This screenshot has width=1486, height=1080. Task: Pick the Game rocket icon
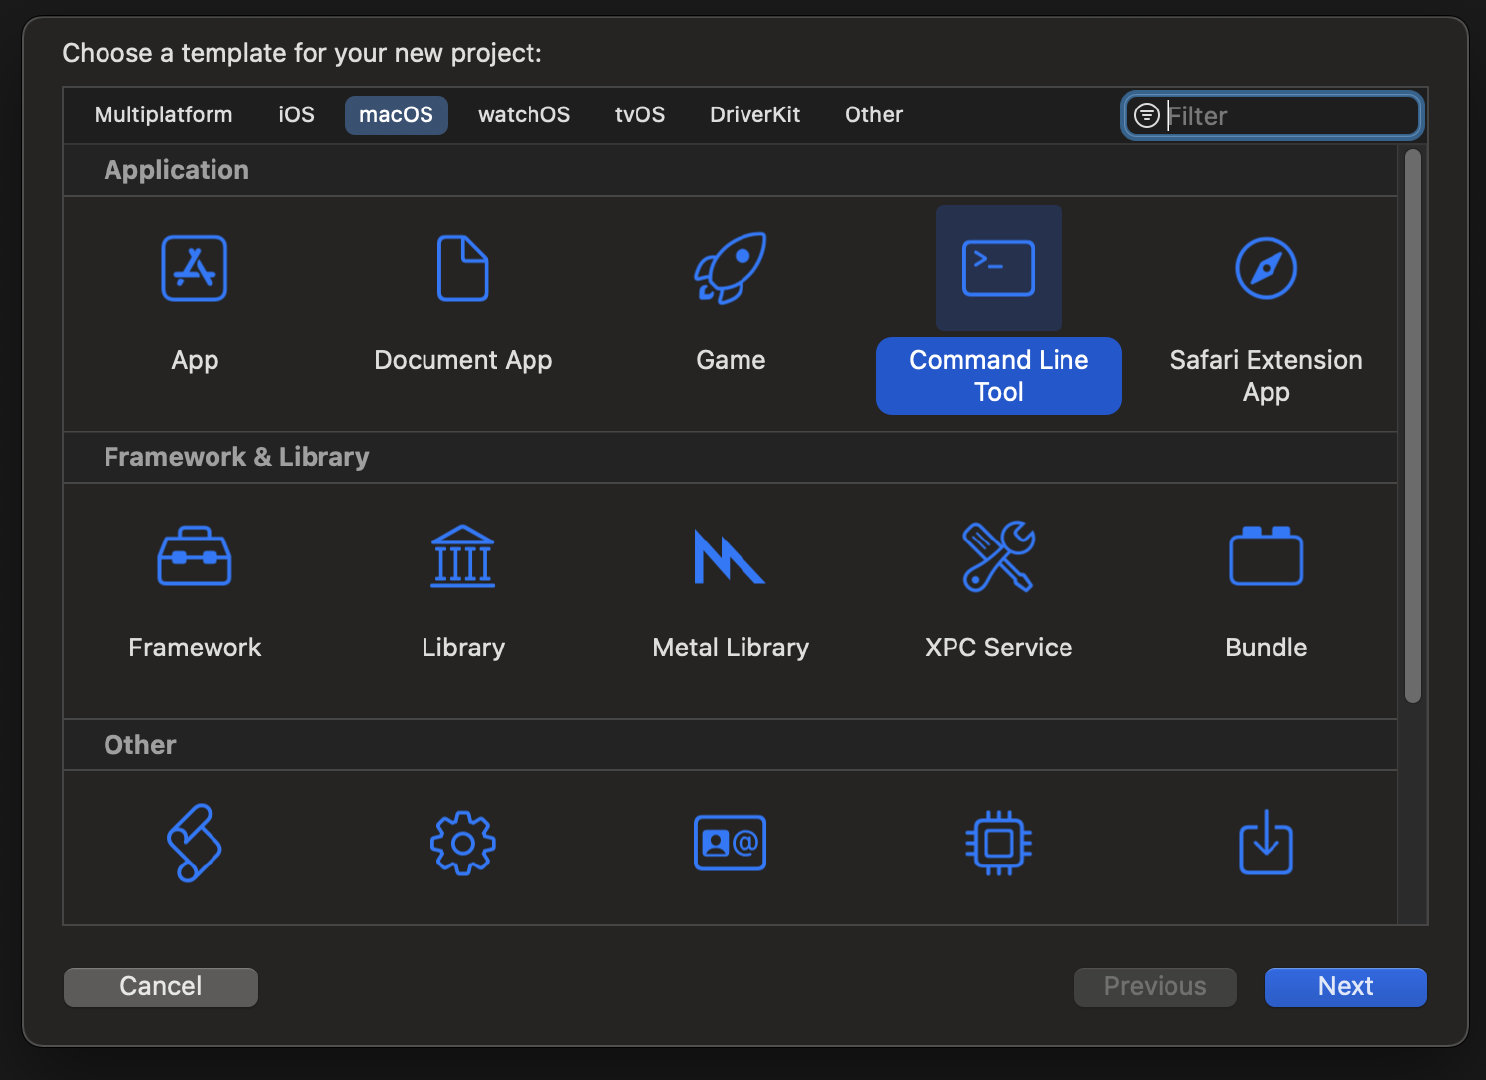(730, 268)
